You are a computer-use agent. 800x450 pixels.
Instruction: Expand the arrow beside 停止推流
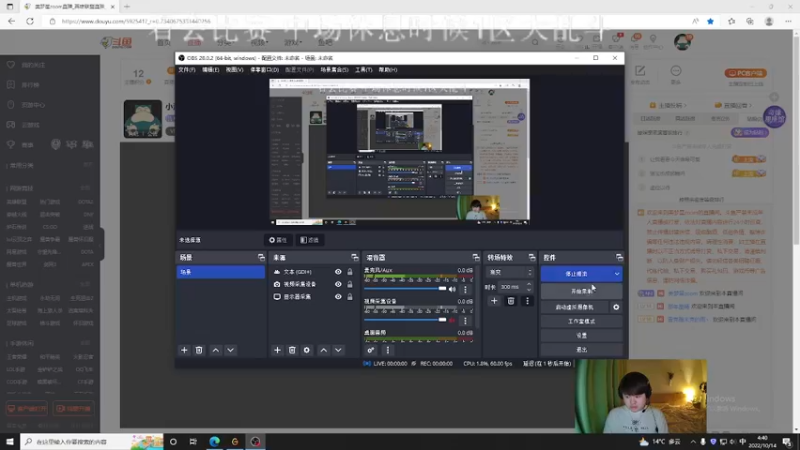click(617, 274)
